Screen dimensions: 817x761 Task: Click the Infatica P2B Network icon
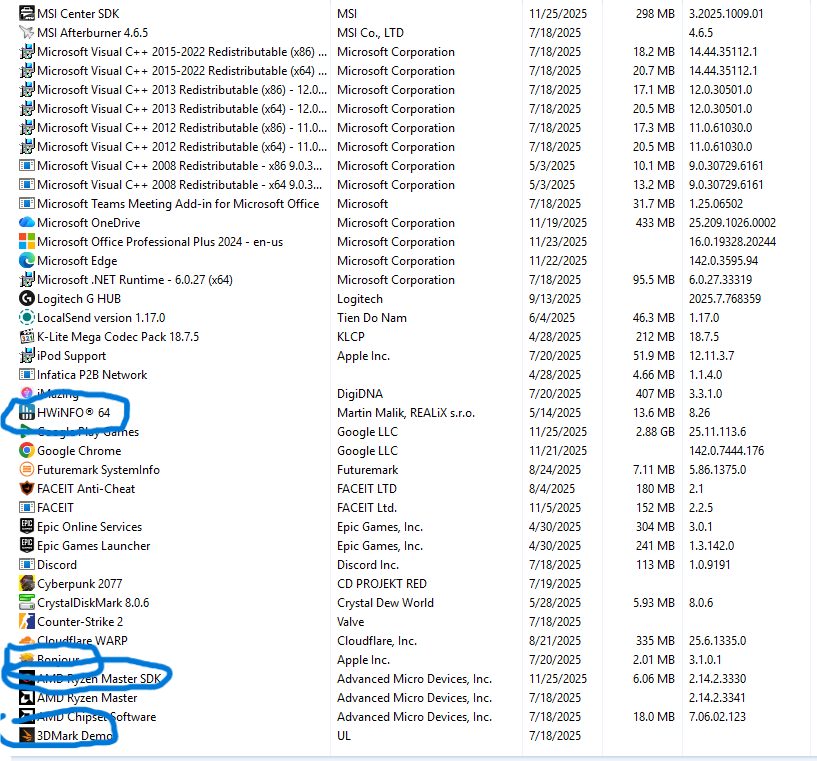[27, 375]
